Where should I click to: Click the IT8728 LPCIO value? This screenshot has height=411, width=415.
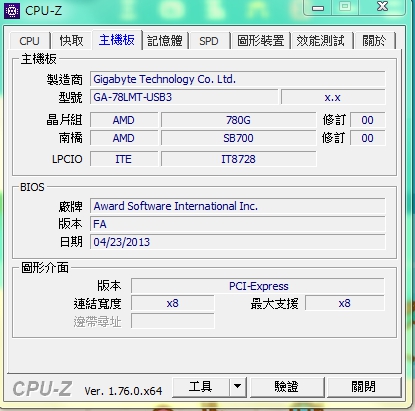pos(238,159)
